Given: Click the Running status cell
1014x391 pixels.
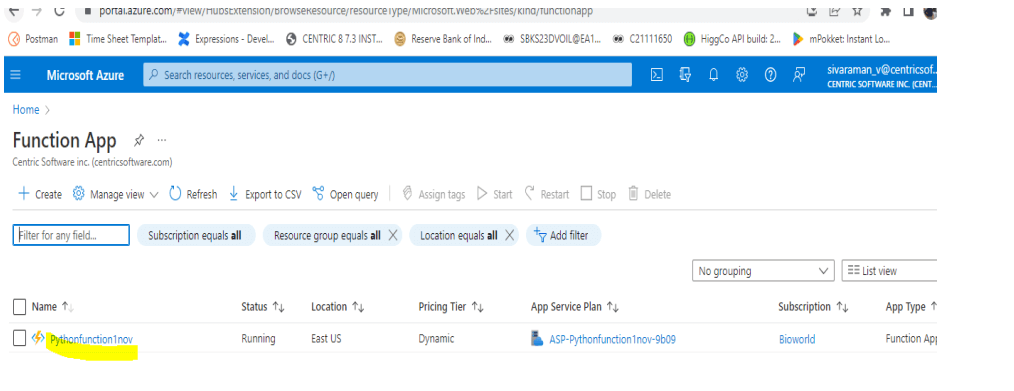Looking at the screenshot, I should (x=258, y=339).
